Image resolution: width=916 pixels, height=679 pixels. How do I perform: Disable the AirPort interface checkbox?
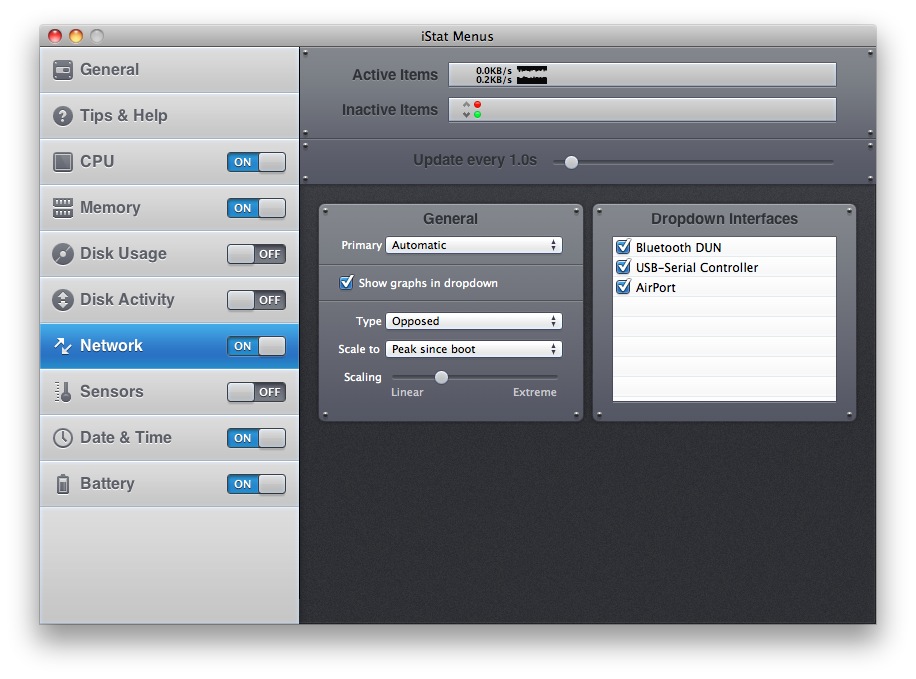pos(622,287)
